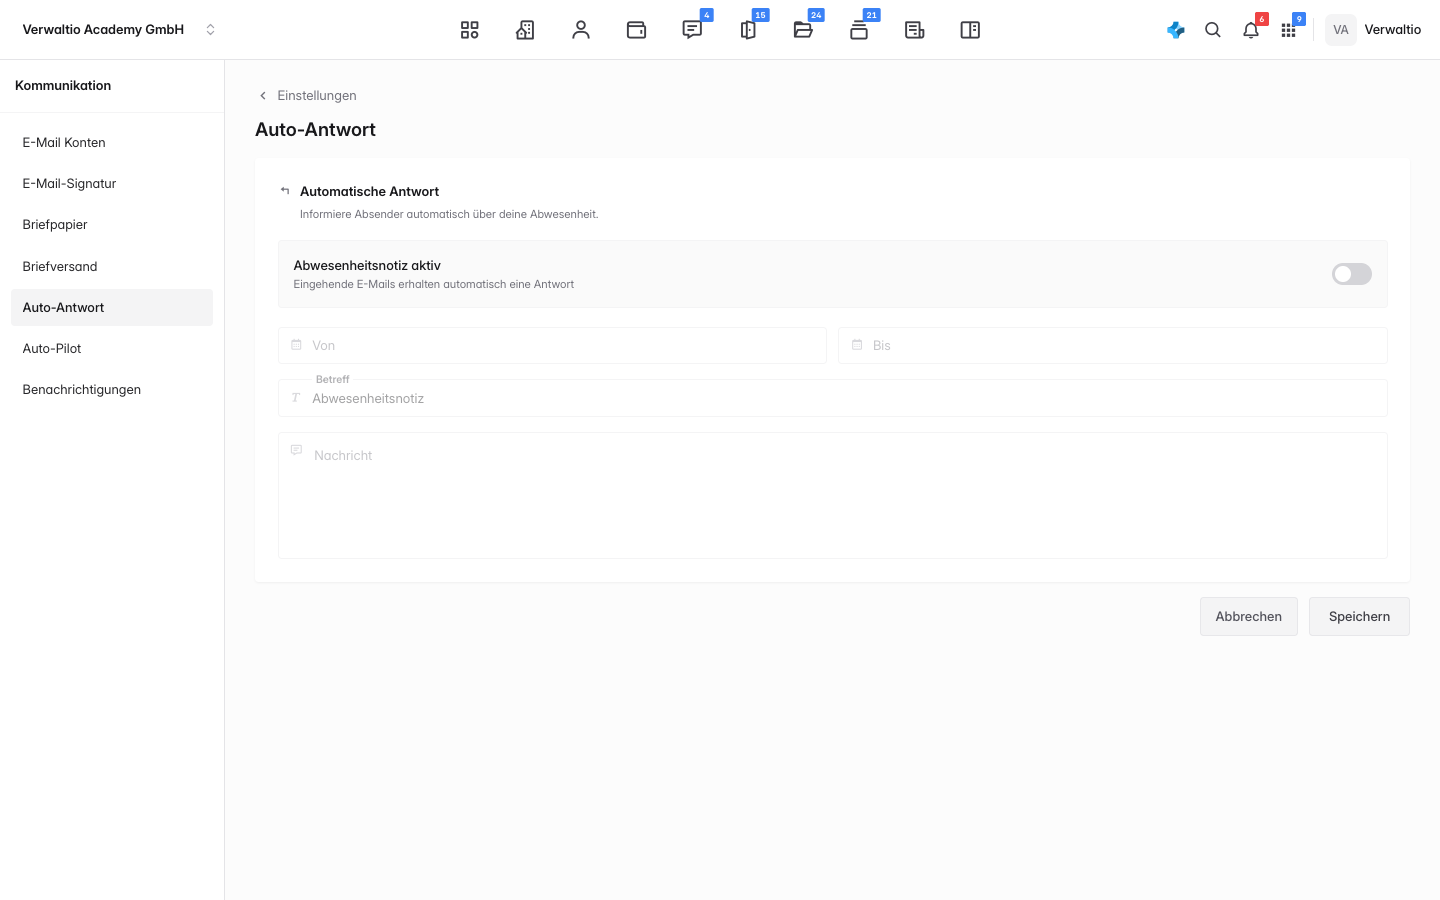Focus the Betreff subject field

(833, 398)
